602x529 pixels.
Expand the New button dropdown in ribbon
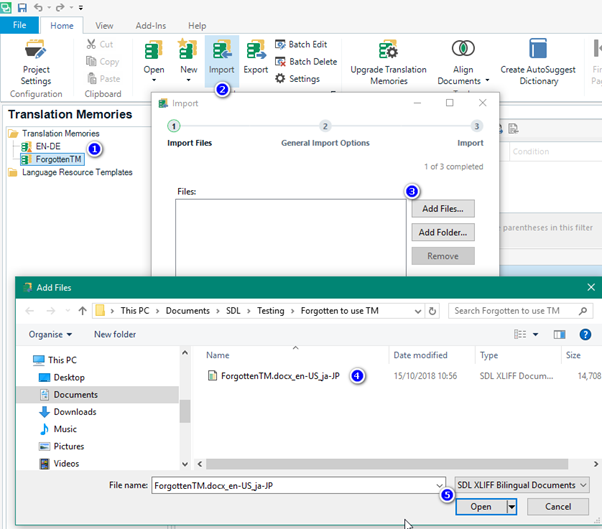189,80
